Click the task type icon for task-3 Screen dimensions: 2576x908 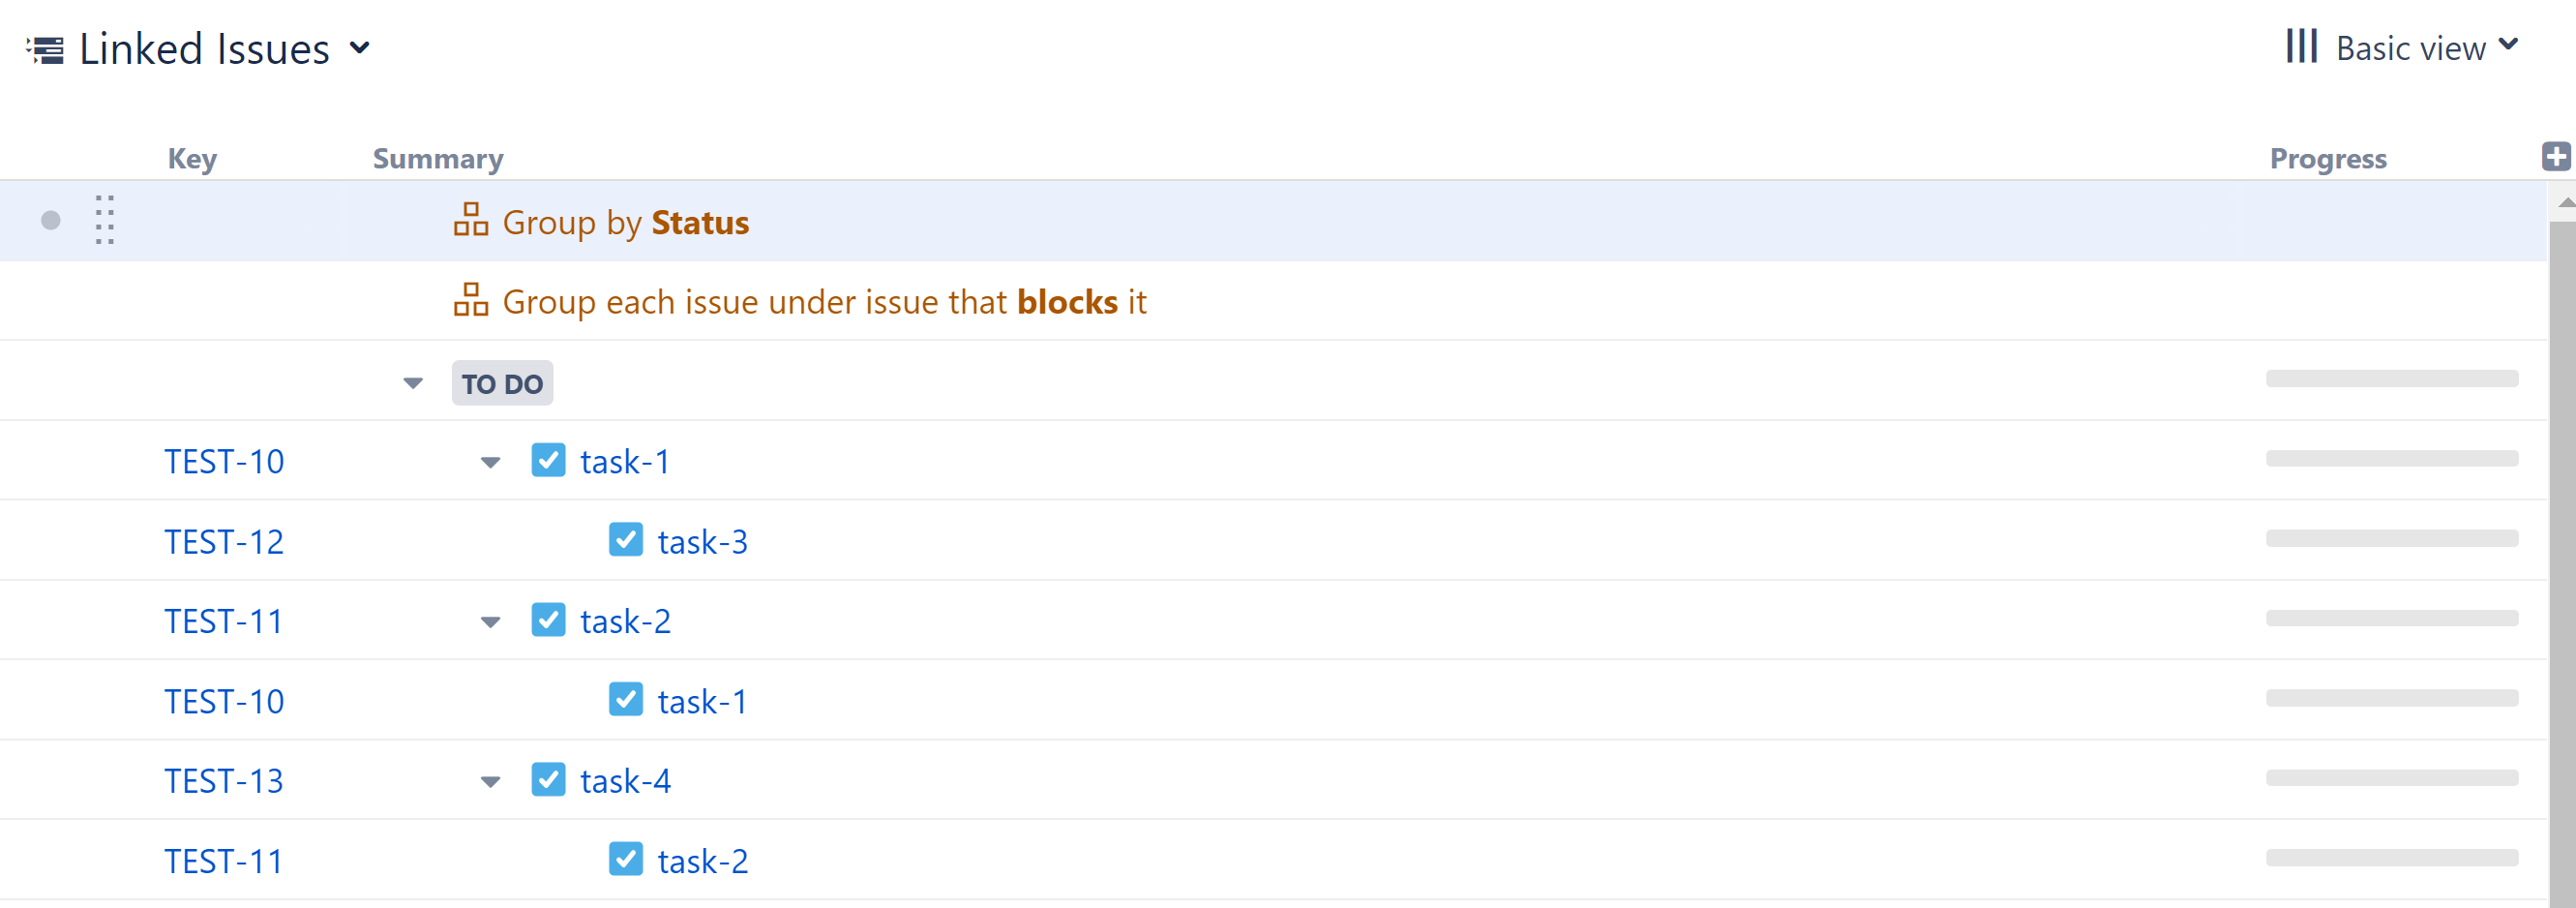pos(626,540)
